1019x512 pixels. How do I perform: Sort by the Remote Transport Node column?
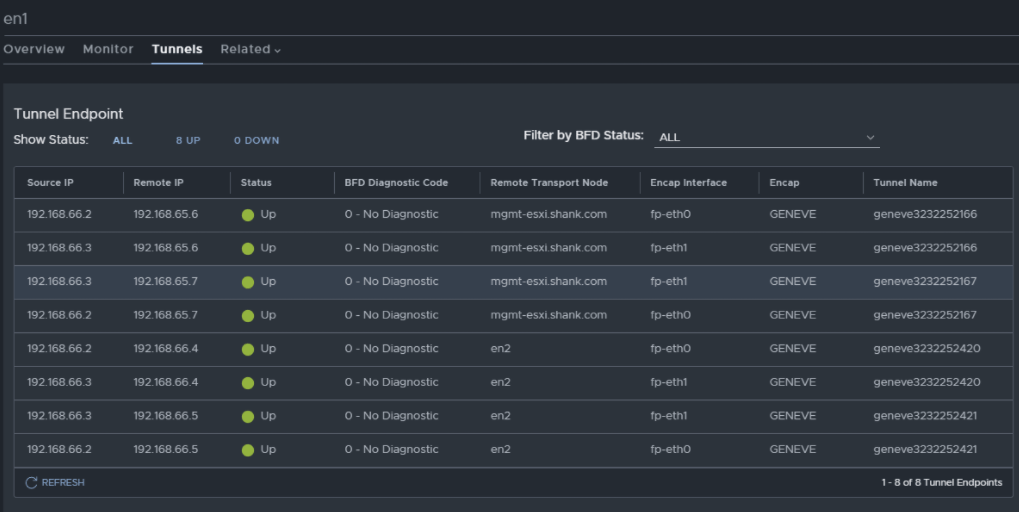coord(549,183)
